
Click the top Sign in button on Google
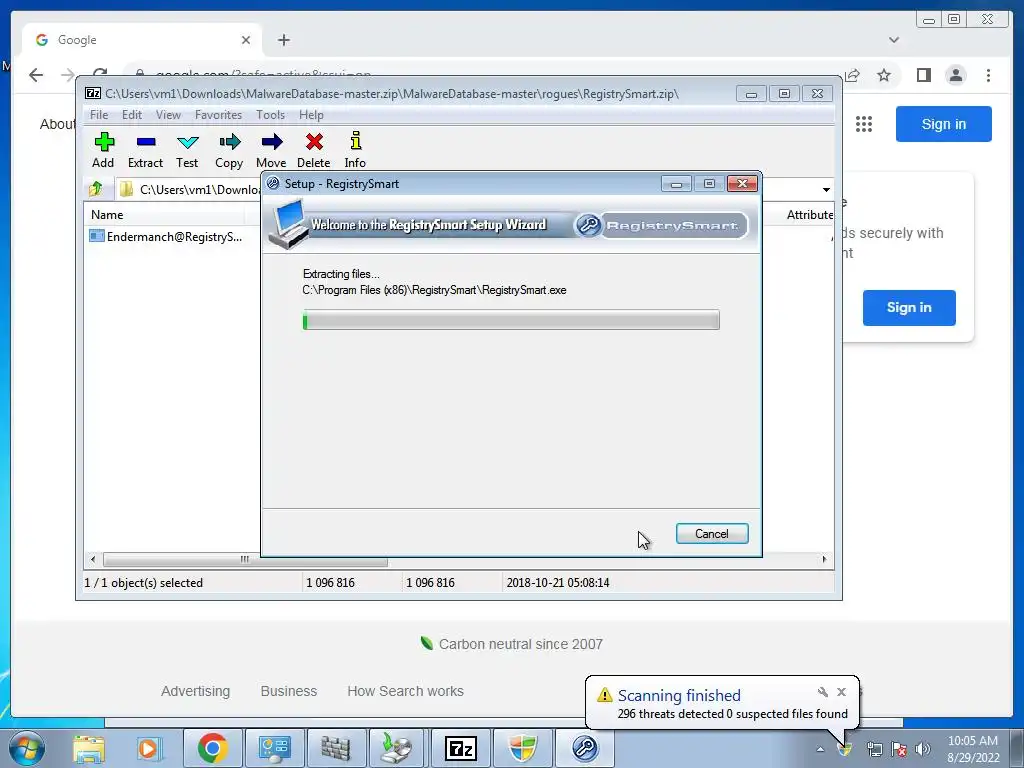click(944, 124)
